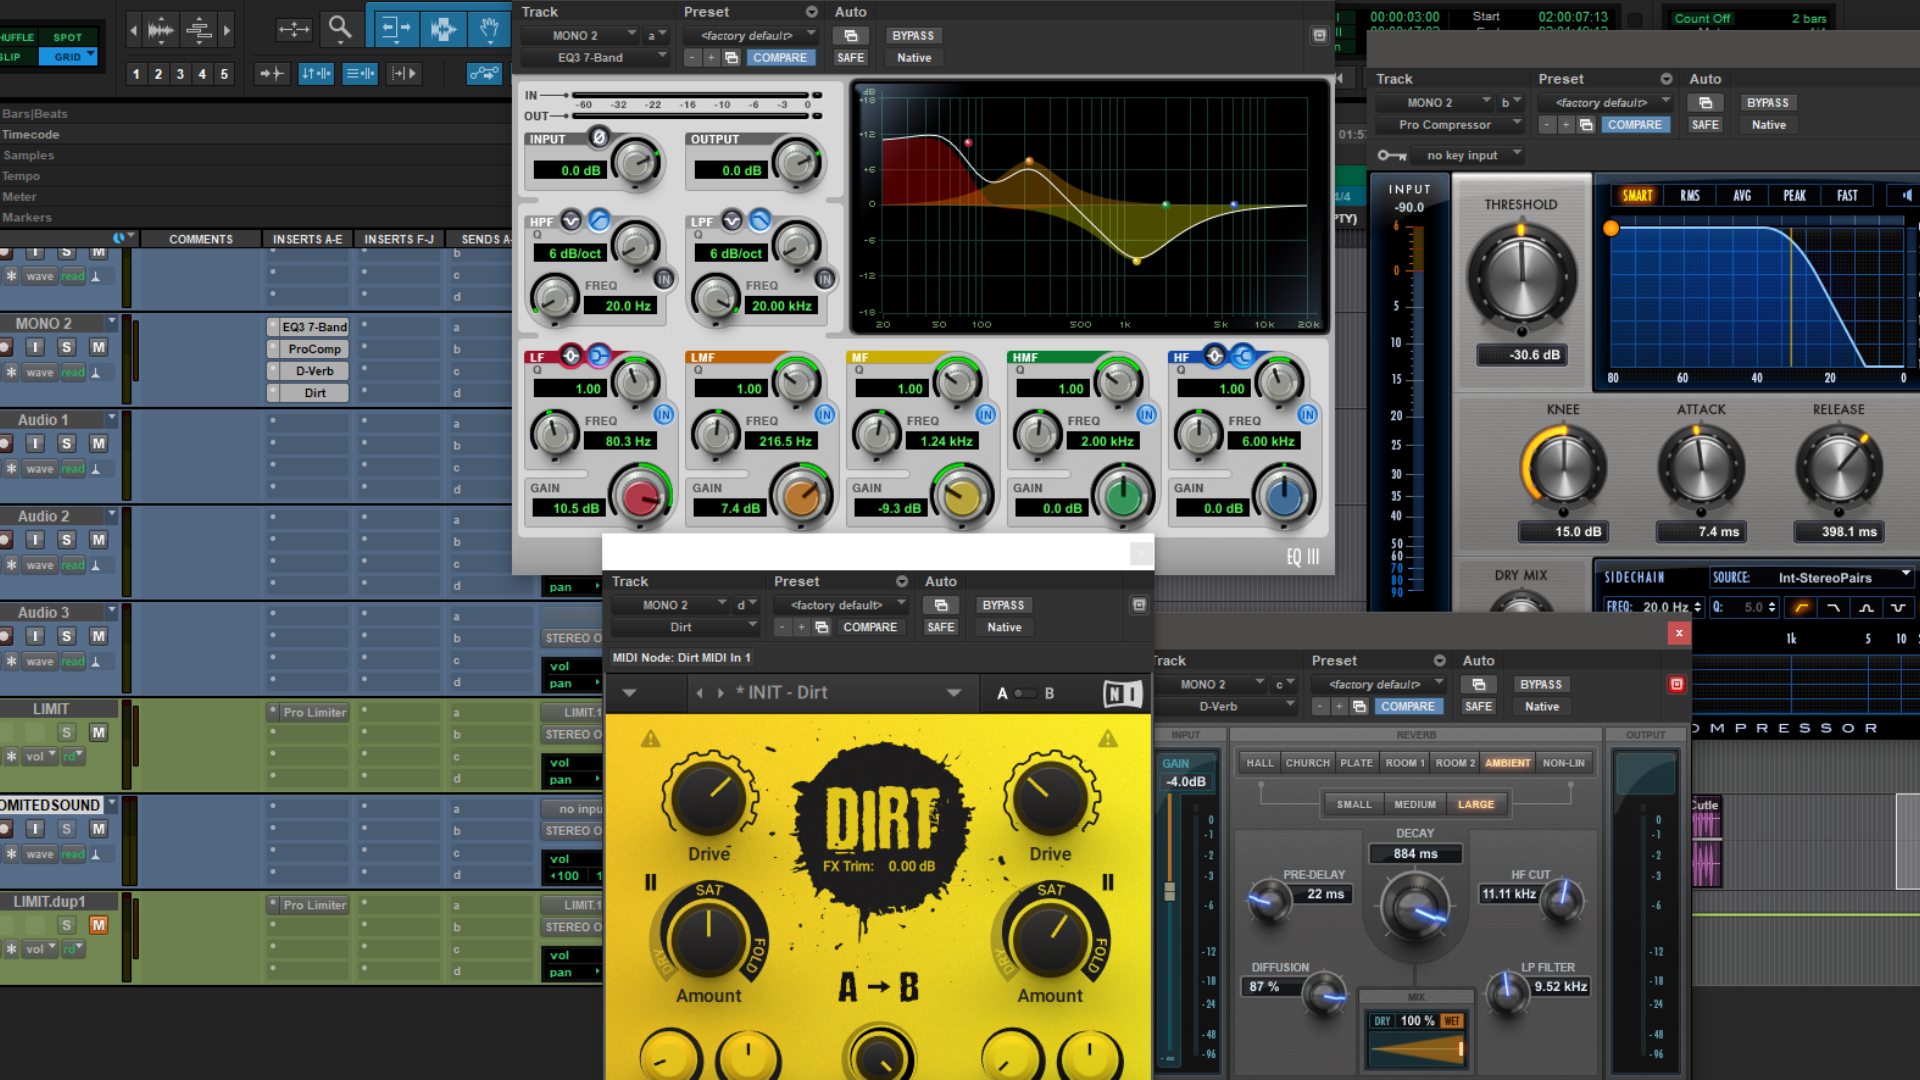This screenshot has width=1920, height=1080.
Task: Select the Zoomer magnifier tool
Action: click(x=340, y=28)
